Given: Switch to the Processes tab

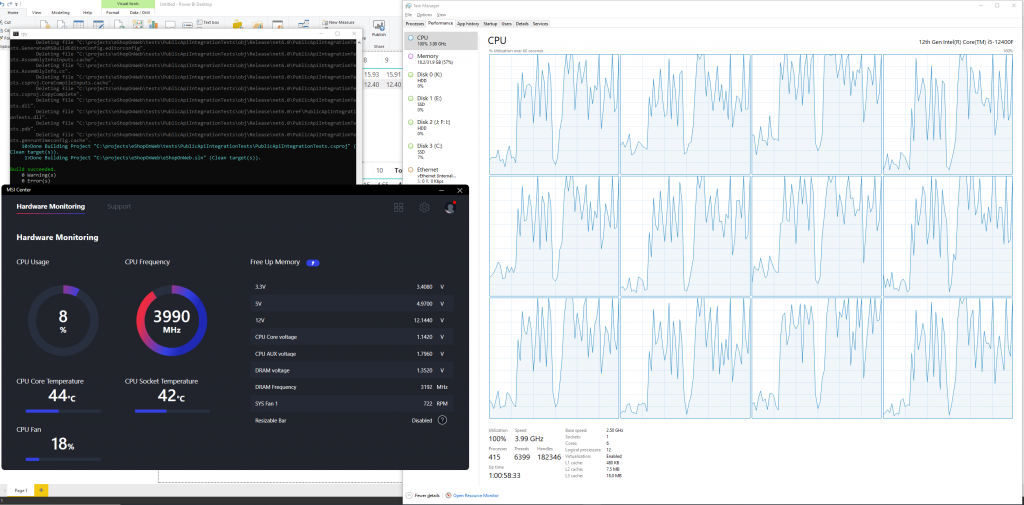Looking at the screenshot, I should tap(415, 23).
